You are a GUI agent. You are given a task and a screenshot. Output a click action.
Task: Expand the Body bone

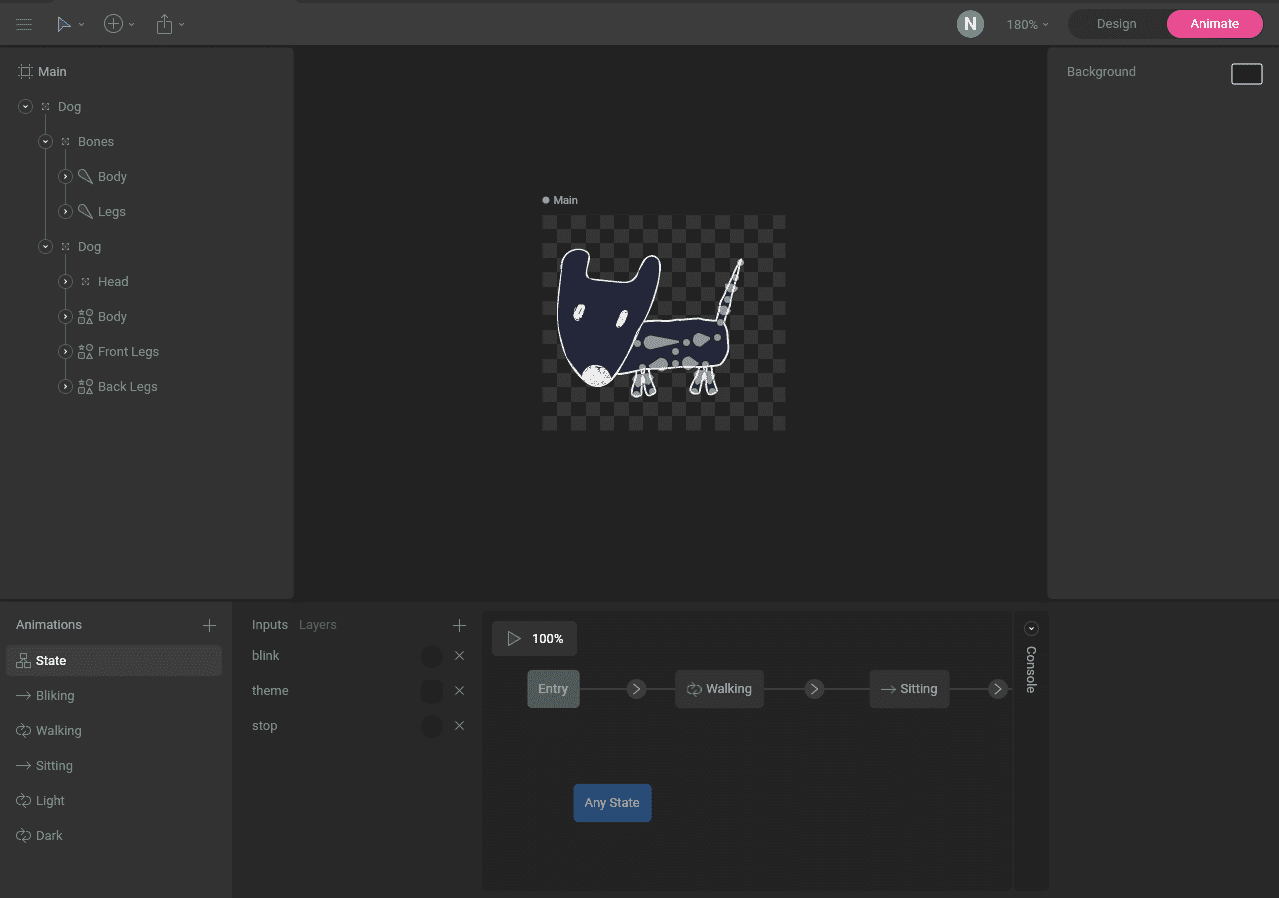pyautogui.click(x=65, y=177)
